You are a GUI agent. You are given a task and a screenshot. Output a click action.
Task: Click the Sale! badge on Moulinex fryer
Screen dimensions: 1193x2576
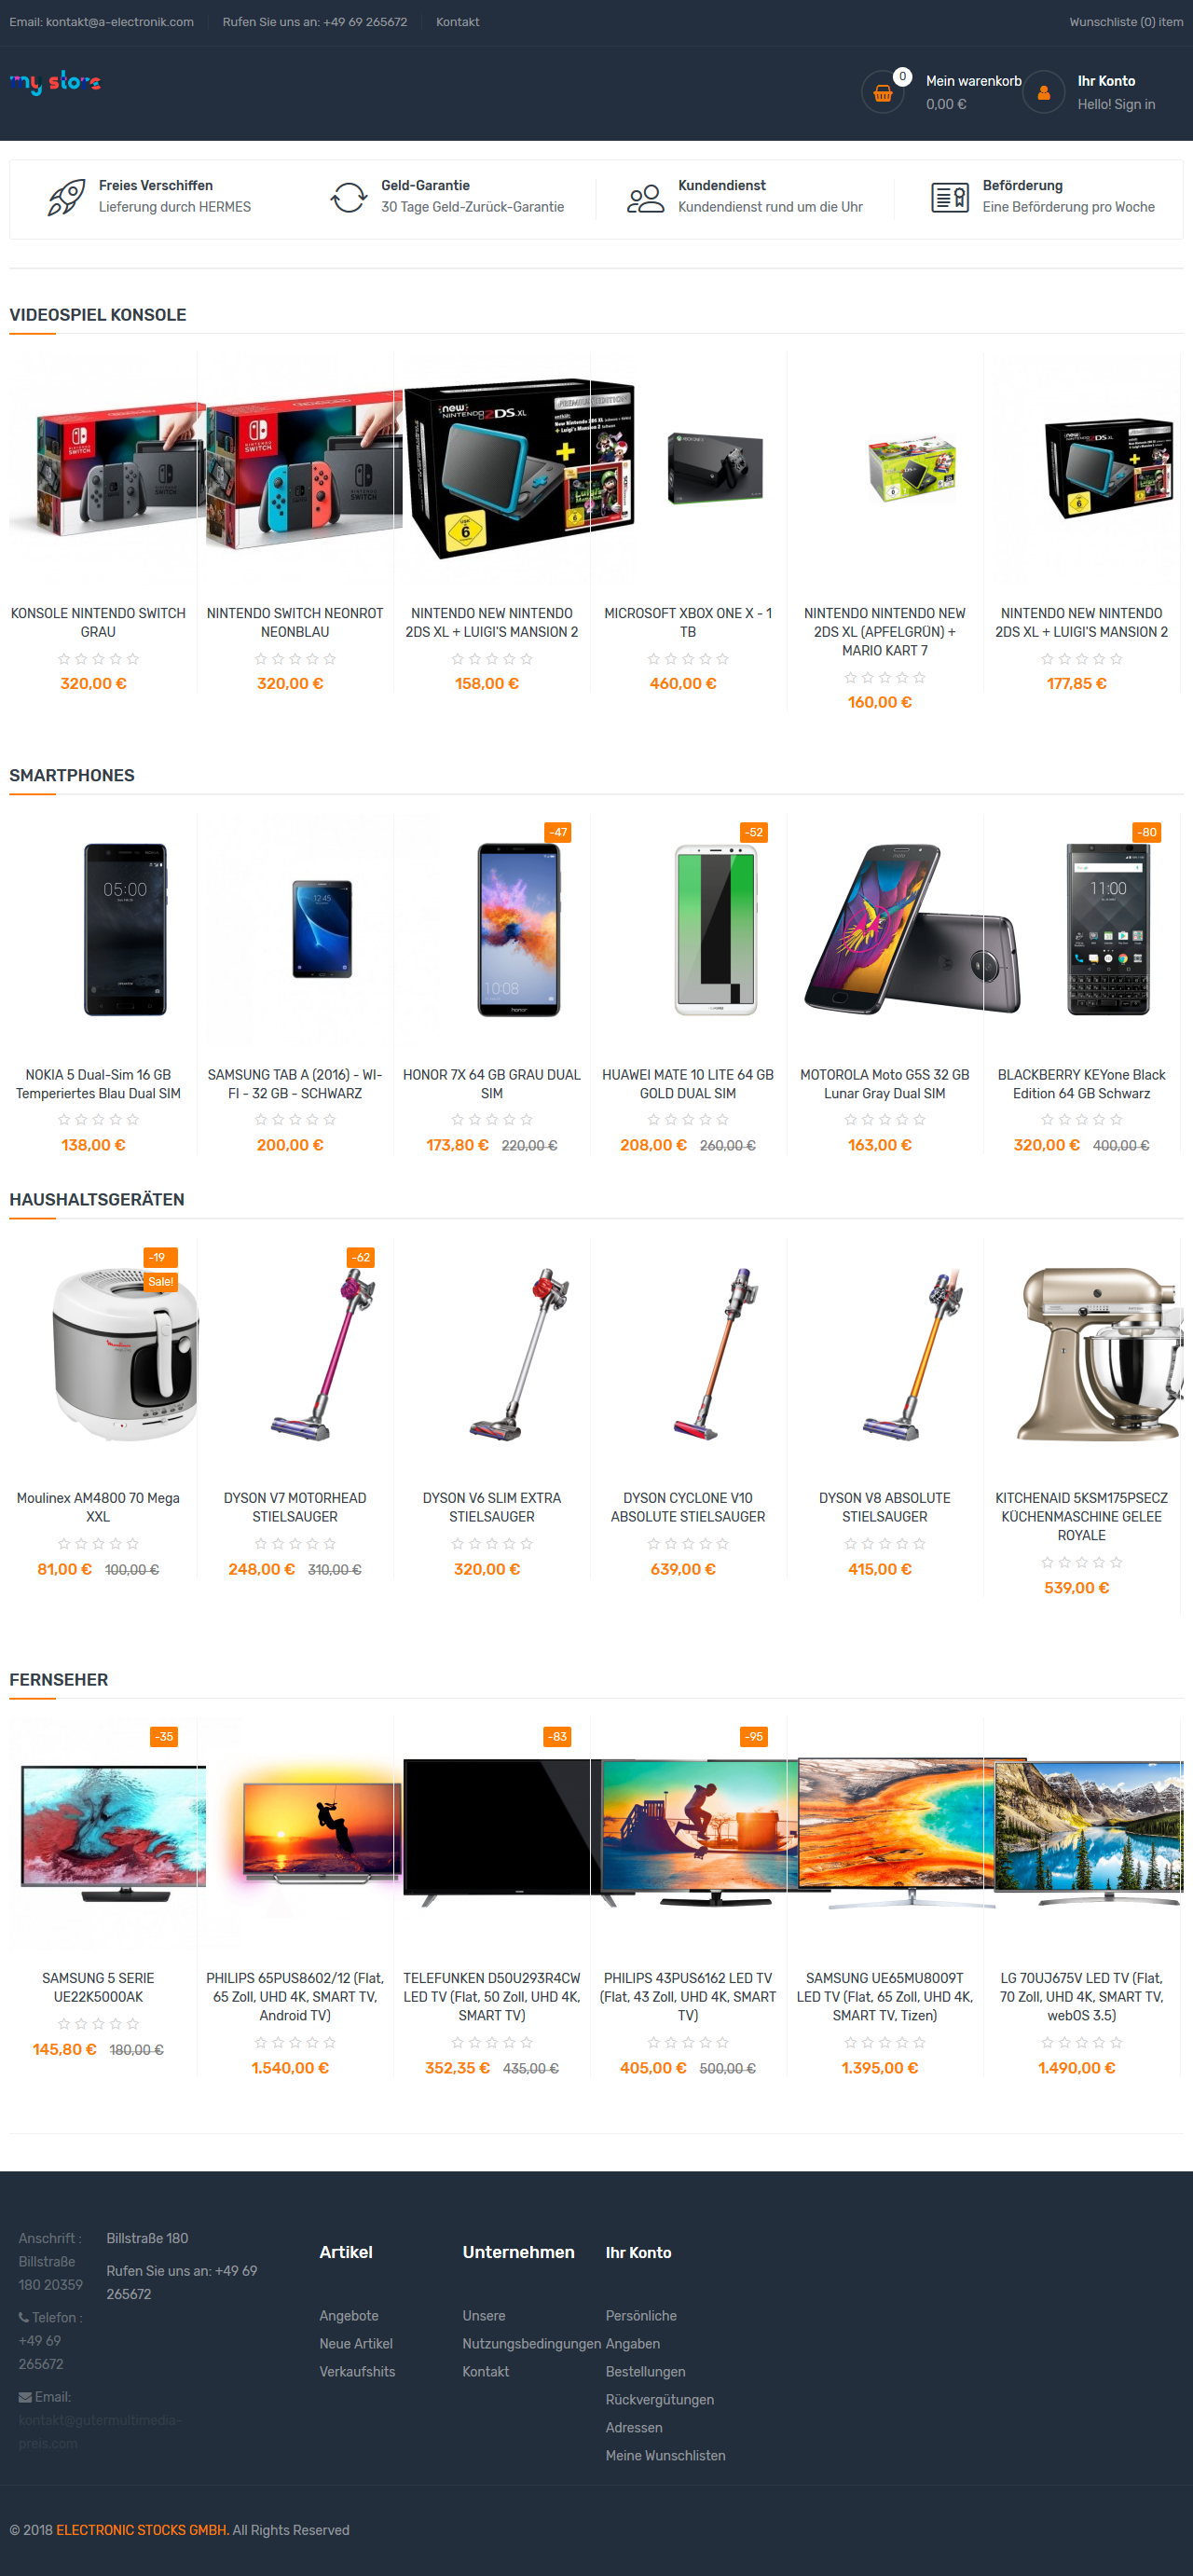tap(160, 1282)
